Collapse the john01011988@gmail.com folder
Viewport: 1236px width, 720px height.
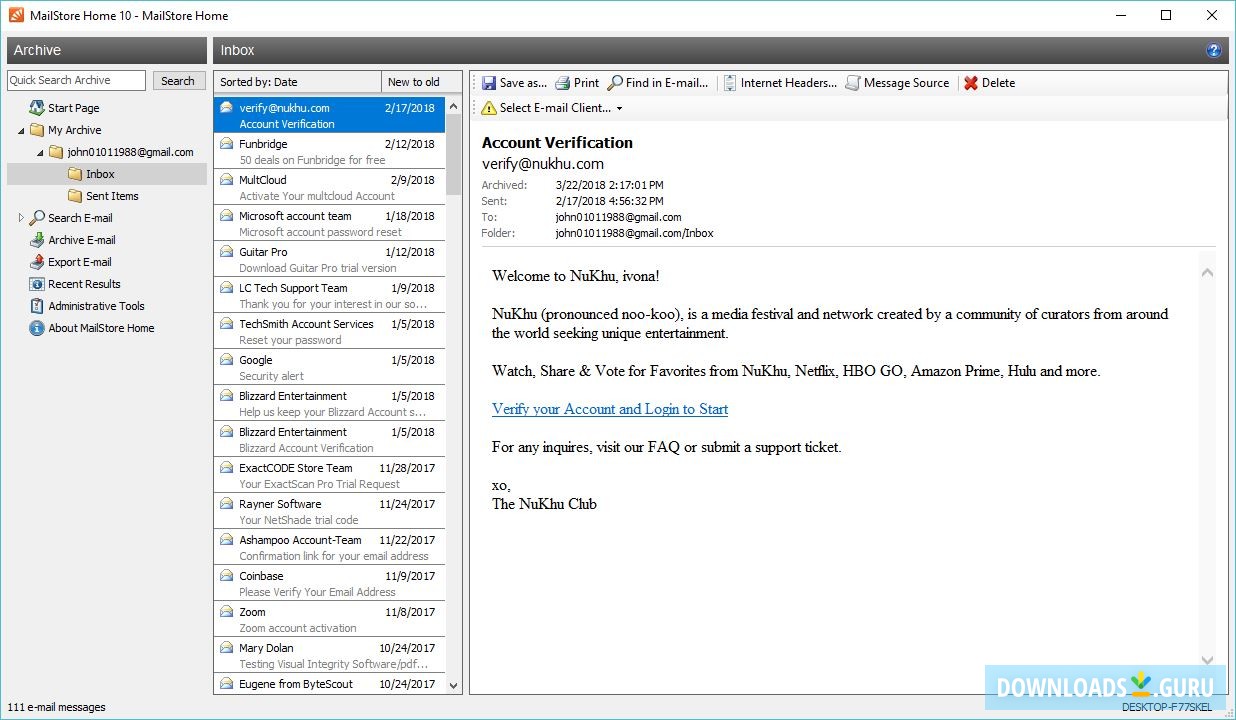click(x=38, y=151)
